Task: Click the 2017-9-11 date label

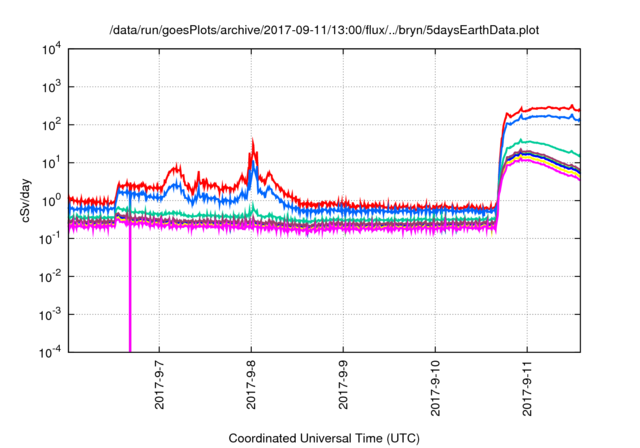Action: pyautogui.click(x=527, y=388)
